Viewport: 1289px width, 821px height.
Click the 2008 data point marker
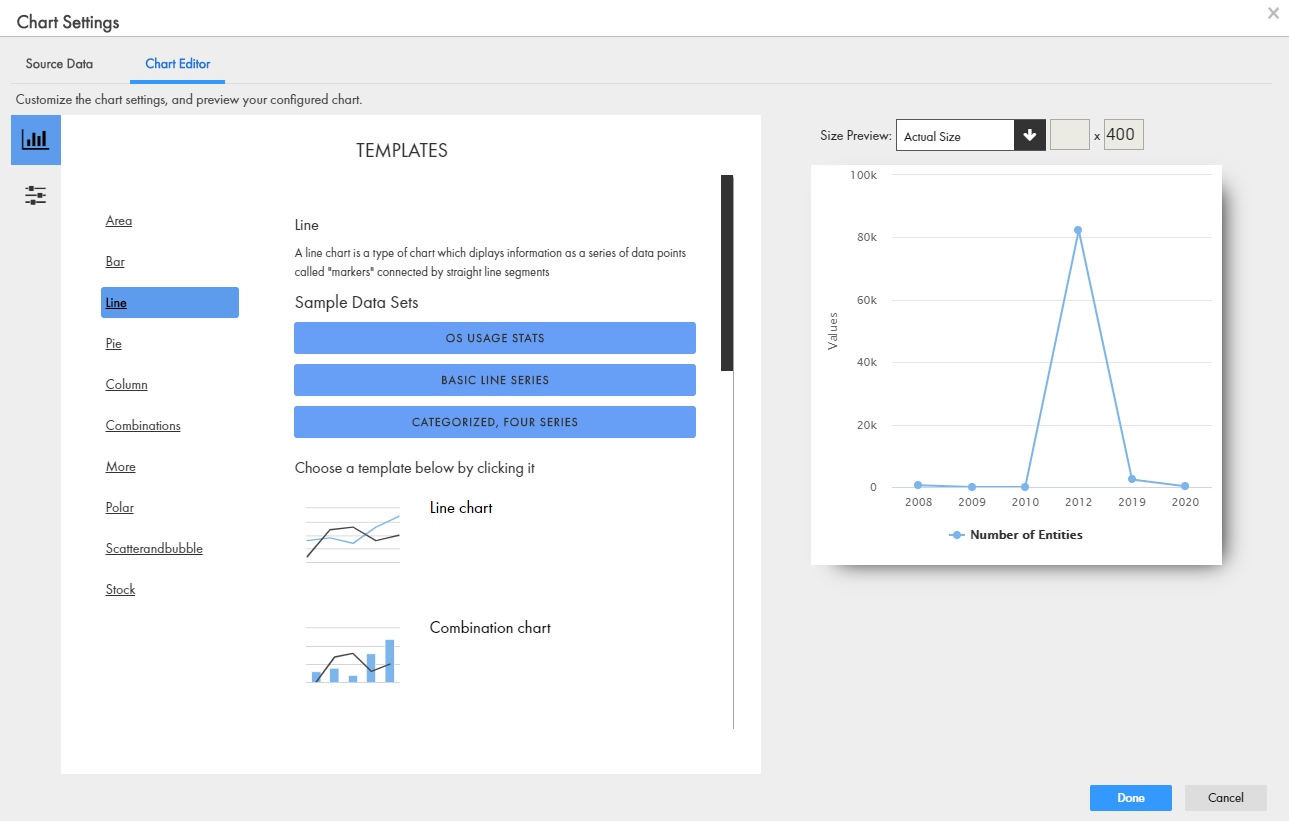coord(918,485)
